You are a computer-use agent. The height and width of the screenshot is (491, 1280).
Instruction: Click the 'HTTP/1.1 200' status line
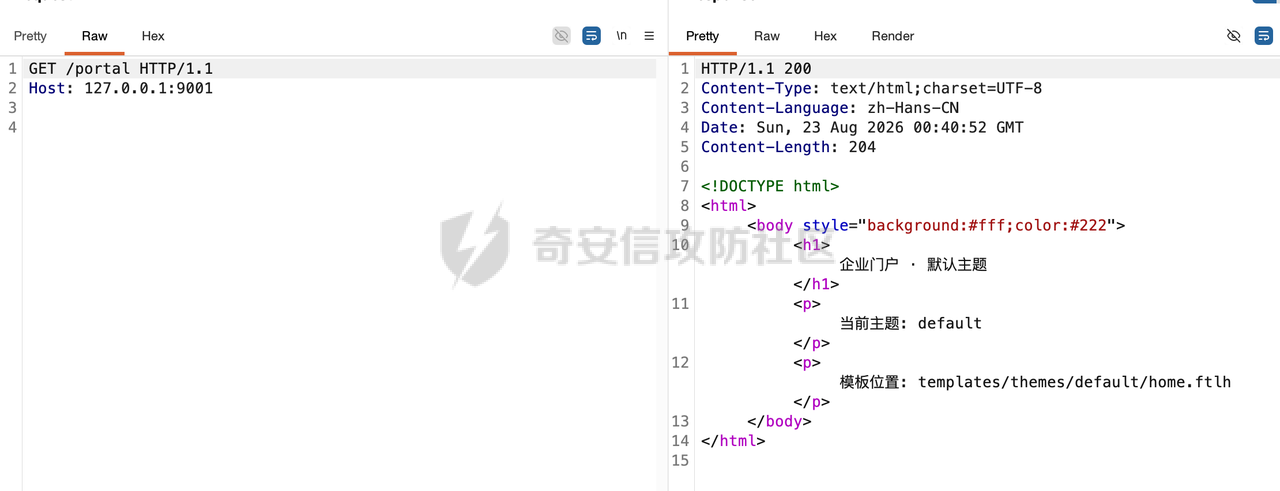(x=756, y=69)
